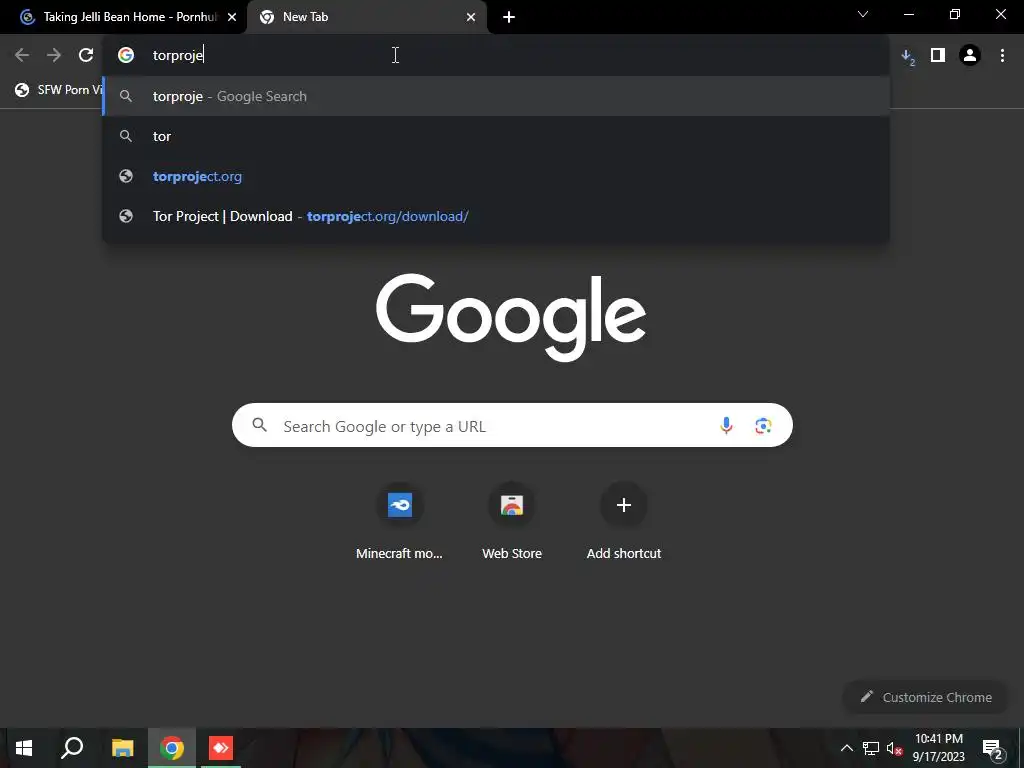Close the Taking Jelli Bean Home tab
1024x768 pixels.
click(x=232, y=18)
